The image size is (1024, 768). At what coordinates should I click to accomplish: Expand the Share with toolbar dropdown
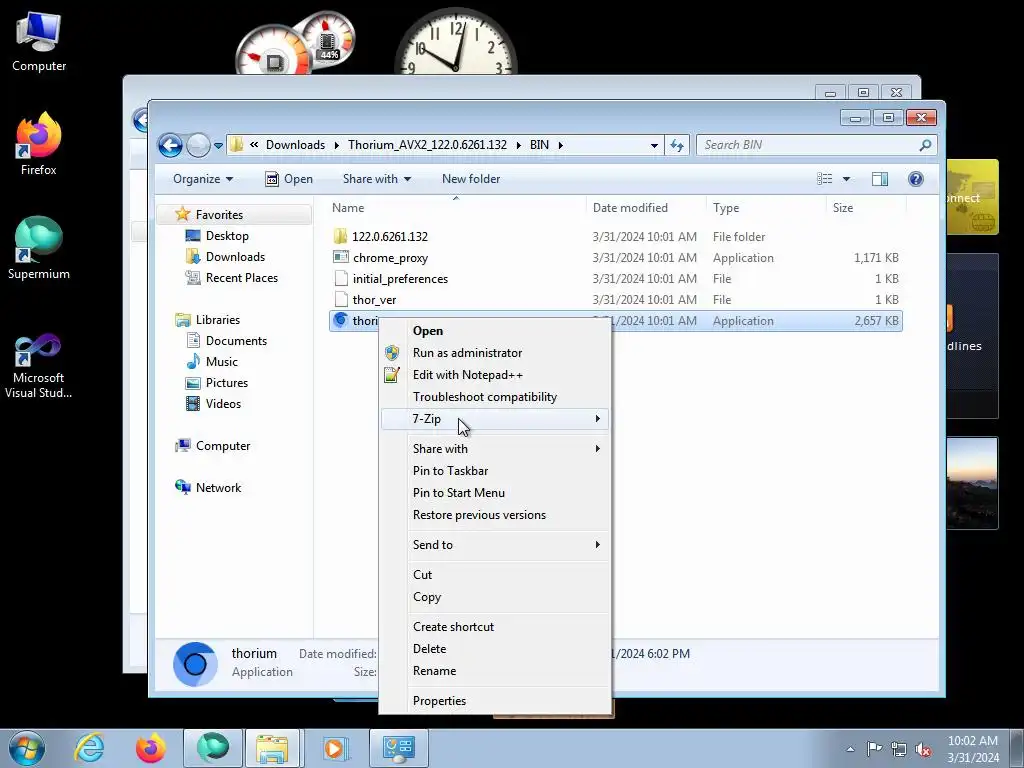point(377,179)
